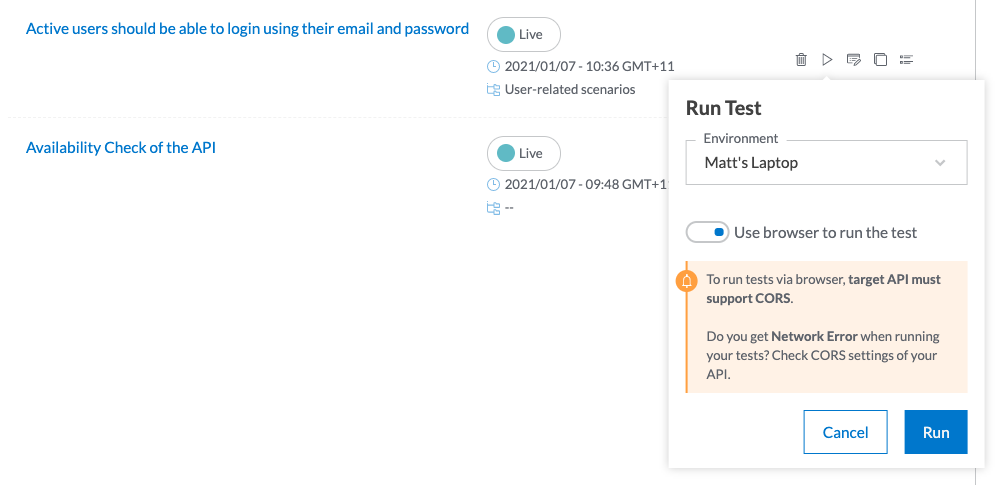Open Availability Check of the API link

pos(121,147)
